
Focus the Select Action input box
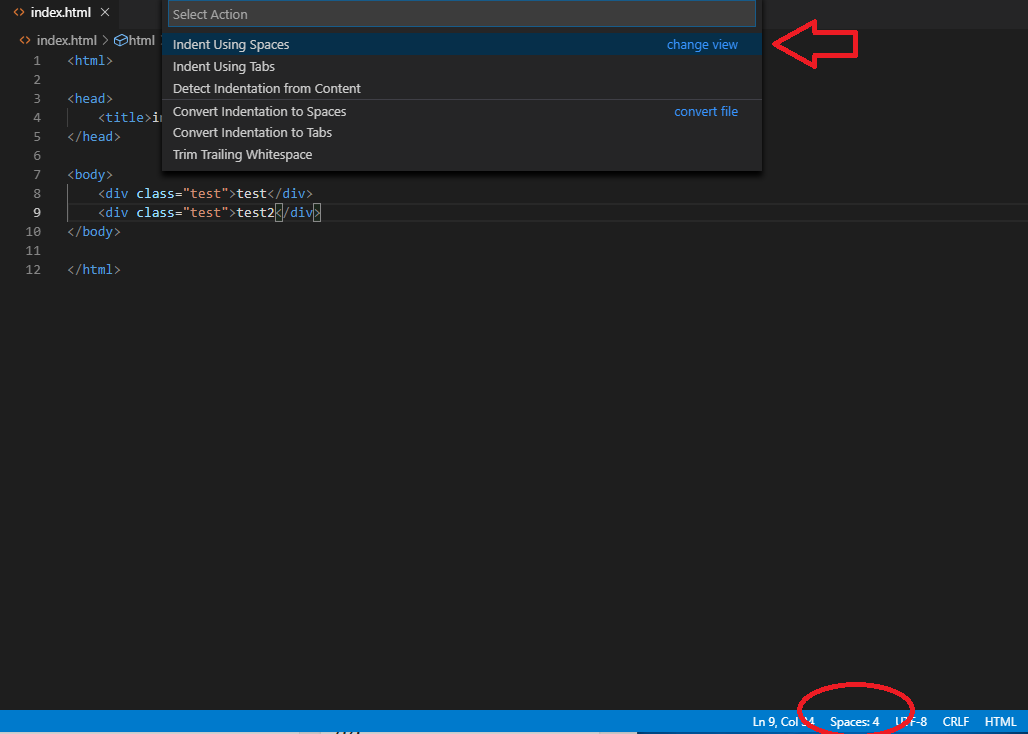[x=461, y=14]
